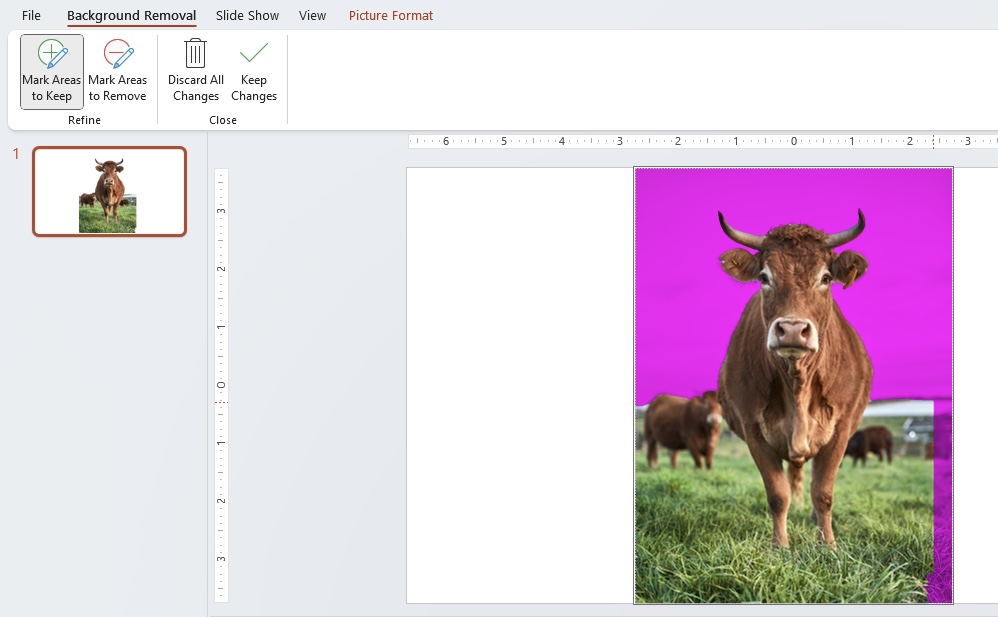Click the cow's left horn

(x=739, y=230)
